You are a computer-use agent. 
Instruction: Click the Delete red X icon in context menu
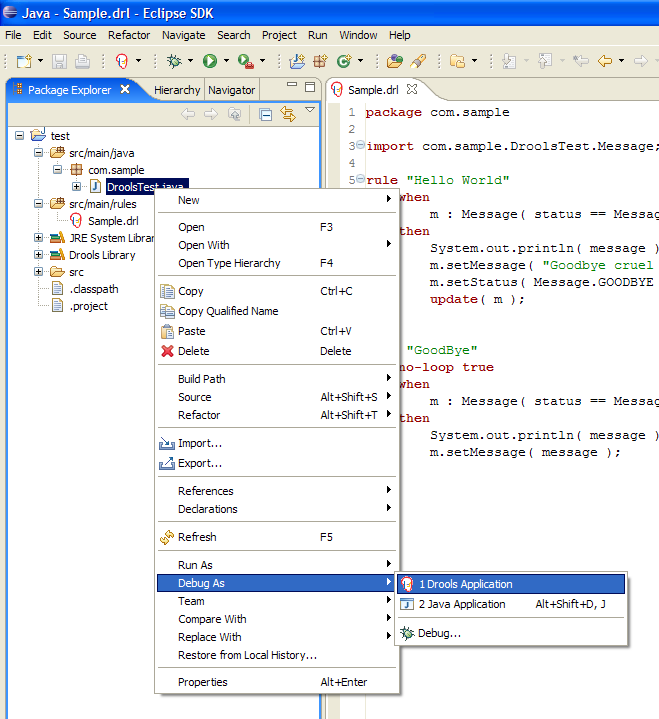167,351
